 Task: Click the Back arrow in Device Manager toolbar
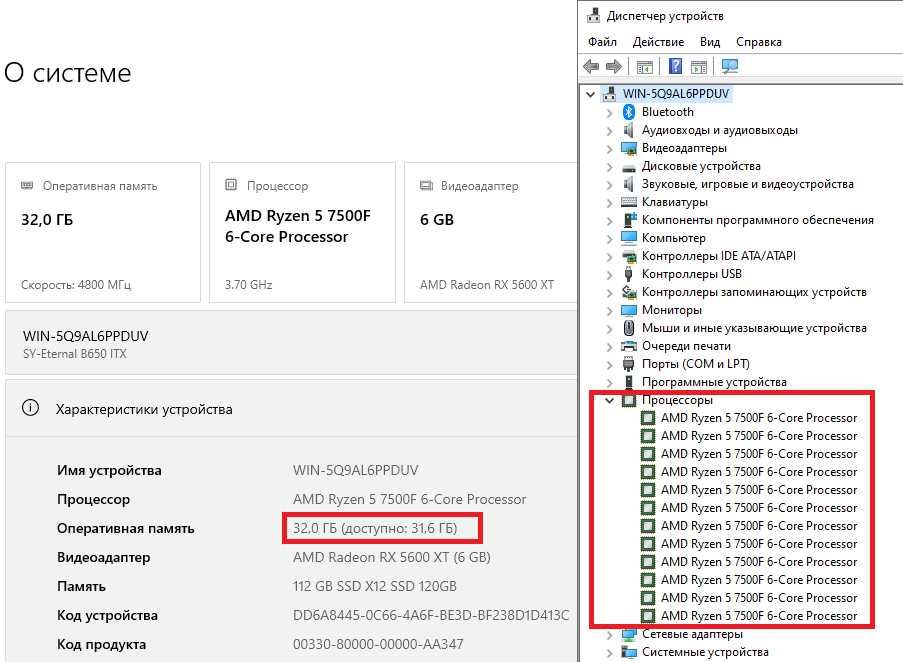pos(591,66)
